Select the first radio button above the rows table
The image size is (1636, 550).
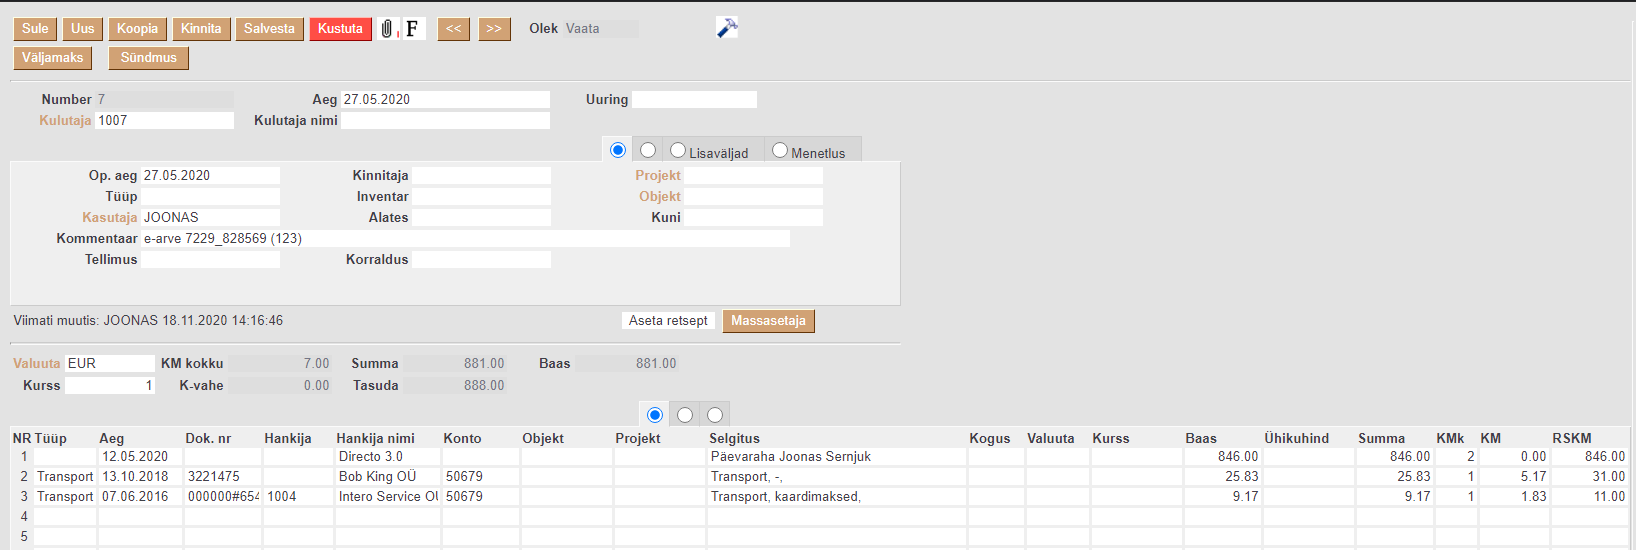(x=655, y=415)
